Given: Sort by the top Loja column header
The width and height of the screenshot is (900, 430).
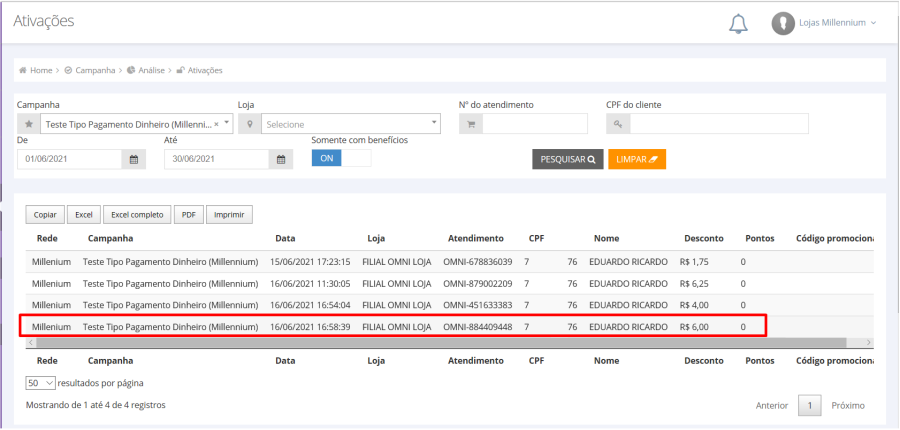Looking at the screenshot, I should coord(376,238).
